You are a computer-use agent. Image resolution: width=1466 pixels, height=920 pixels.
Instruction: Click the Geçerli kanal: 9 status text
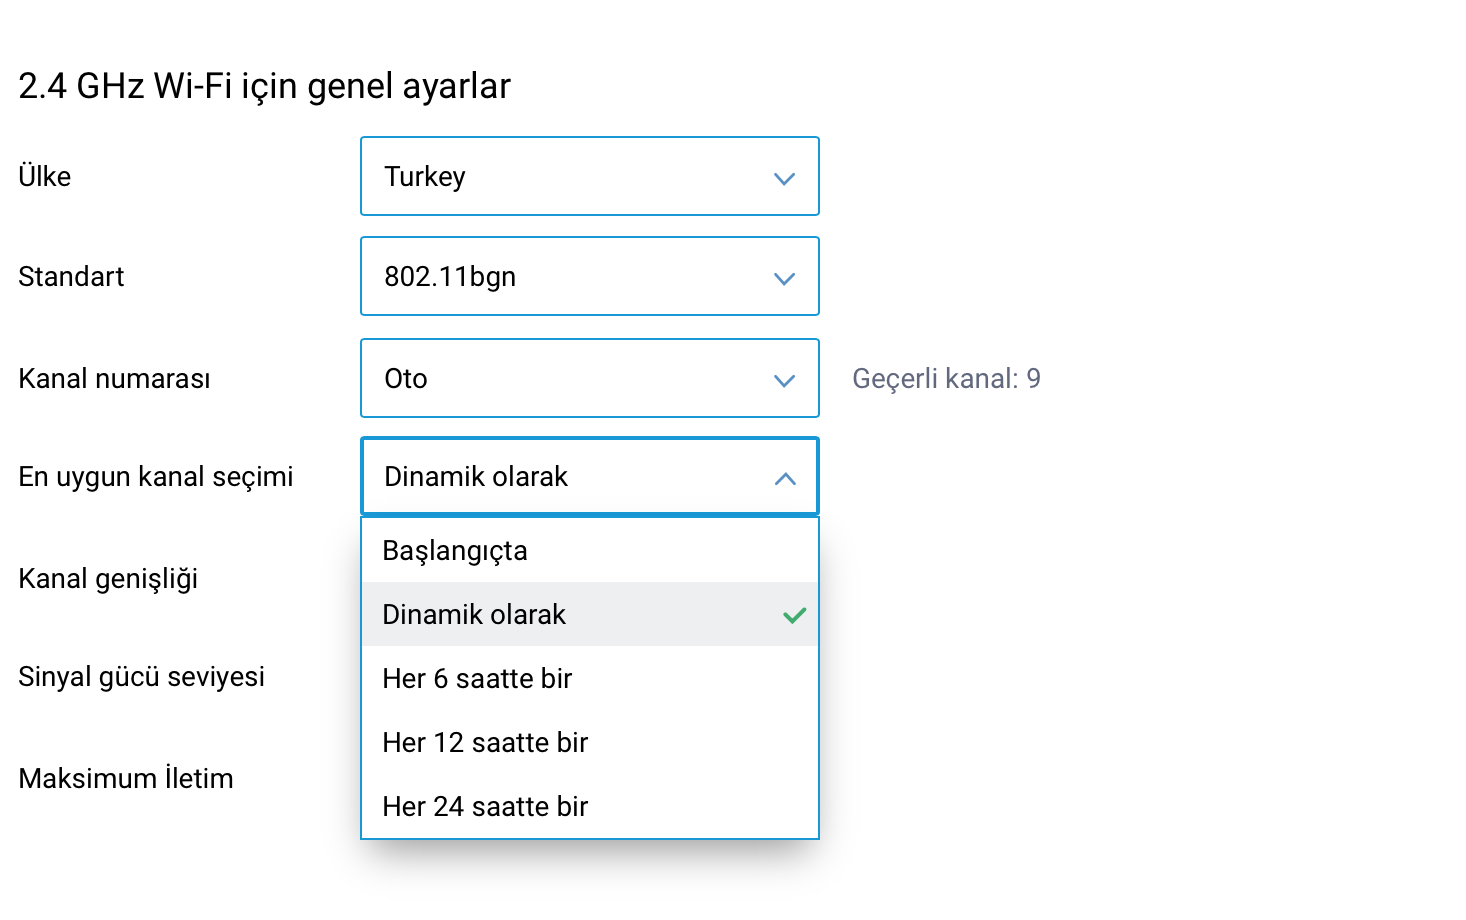tap(946, 378)
